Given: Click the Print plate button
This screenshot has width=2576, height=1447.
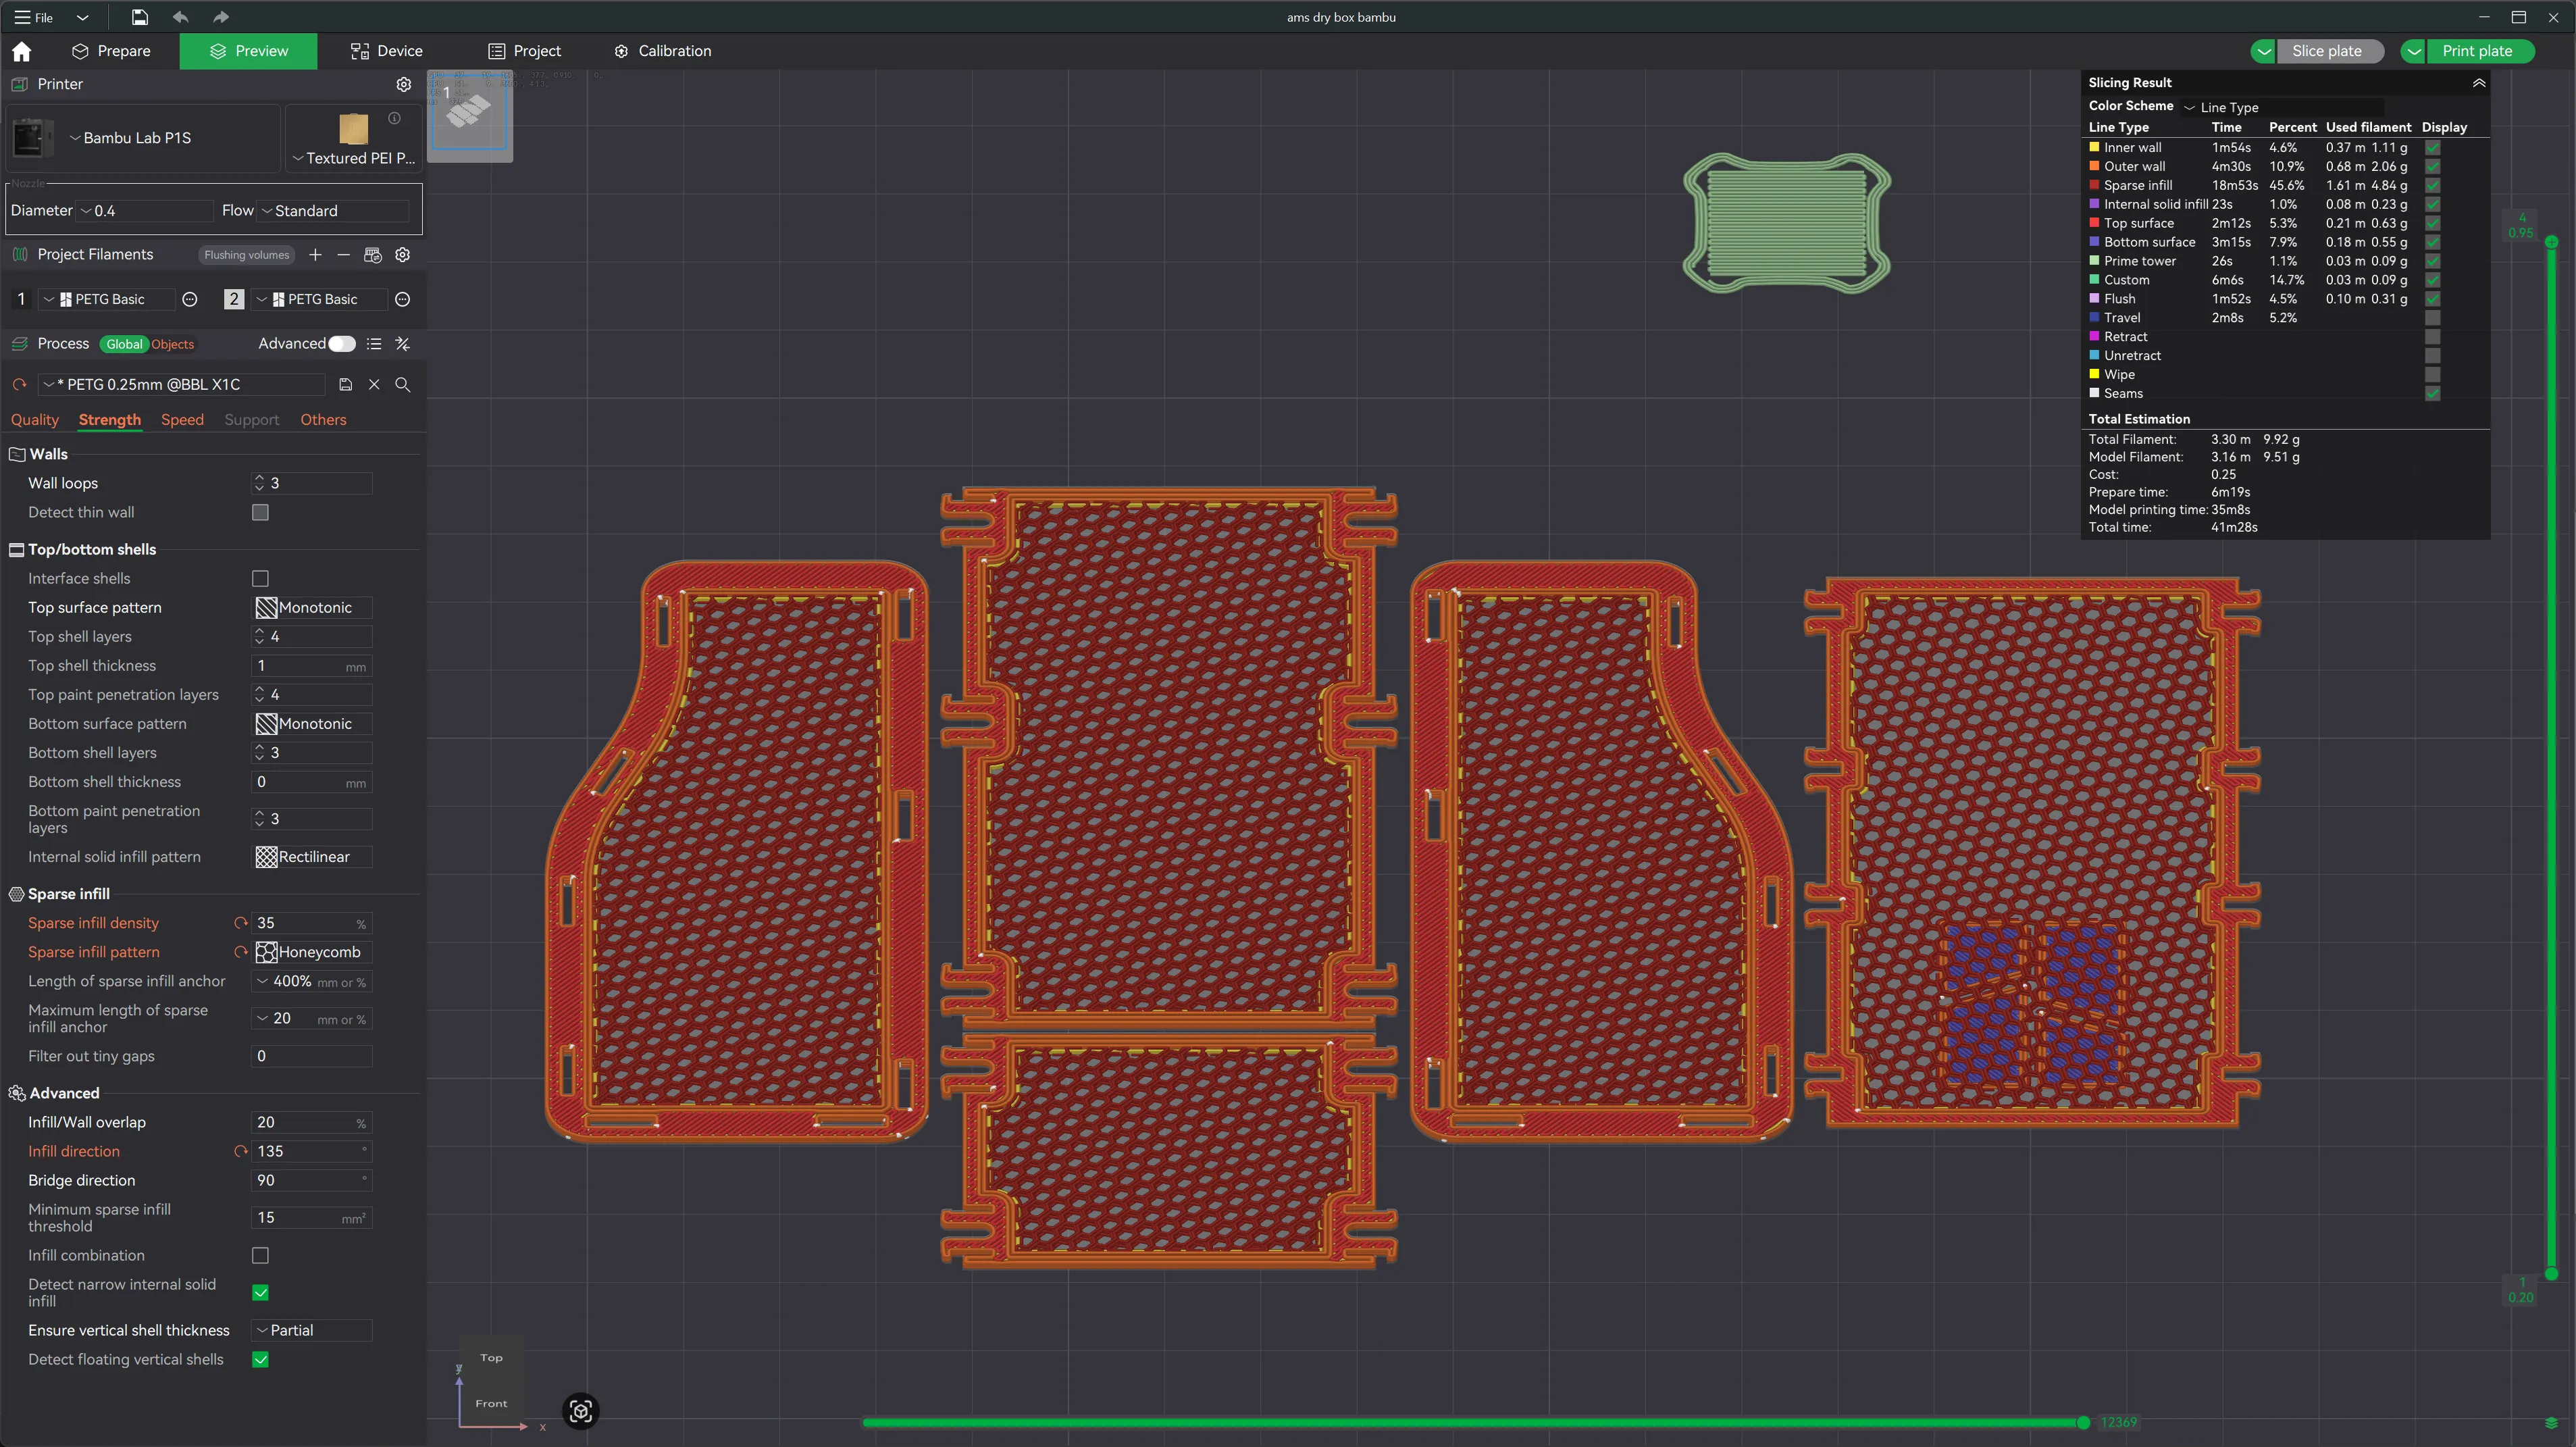Looking at the screenshot, I should click(2476, 51).
